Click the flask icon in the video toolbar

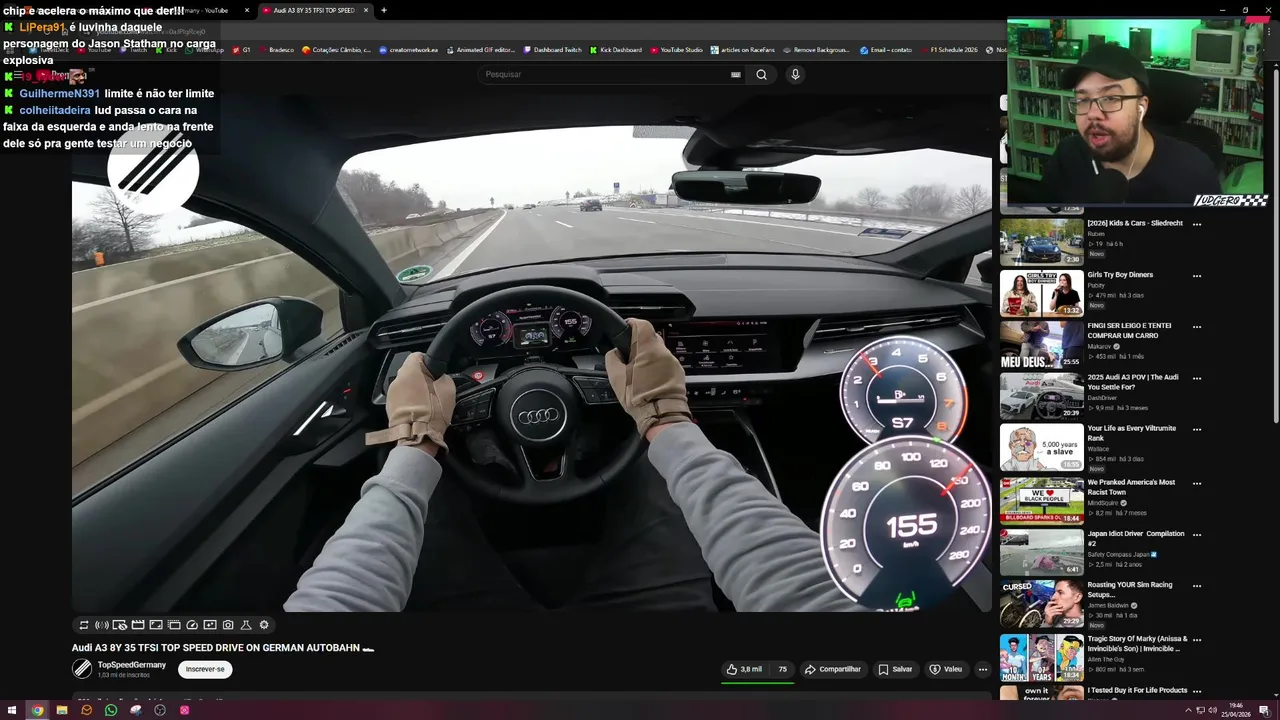[246, 625]
